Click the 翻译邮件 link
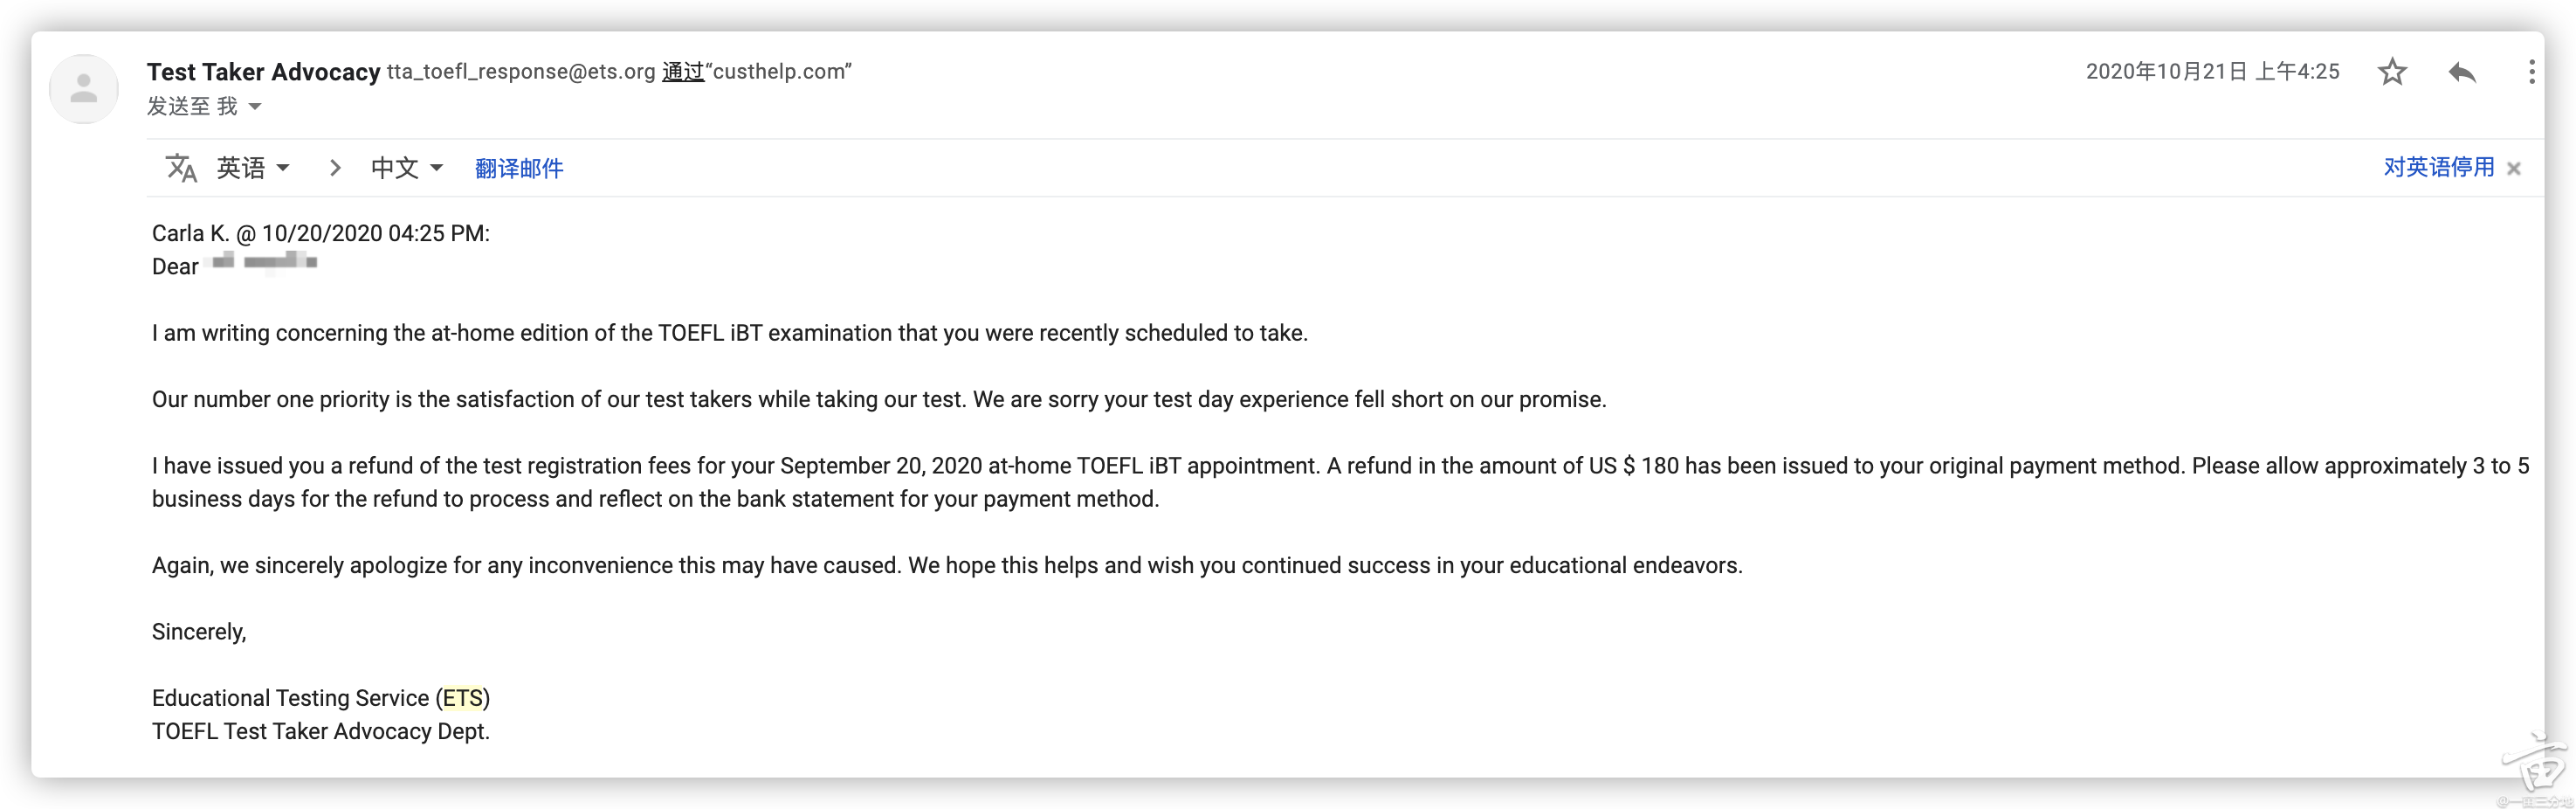Viewport: 2576px width, 809px height. [x=519, y=168]
